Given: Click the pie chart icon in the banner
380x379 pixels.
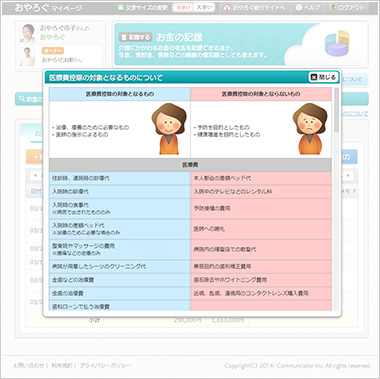Looking at the screenshot, I should [x=337, y=43].
